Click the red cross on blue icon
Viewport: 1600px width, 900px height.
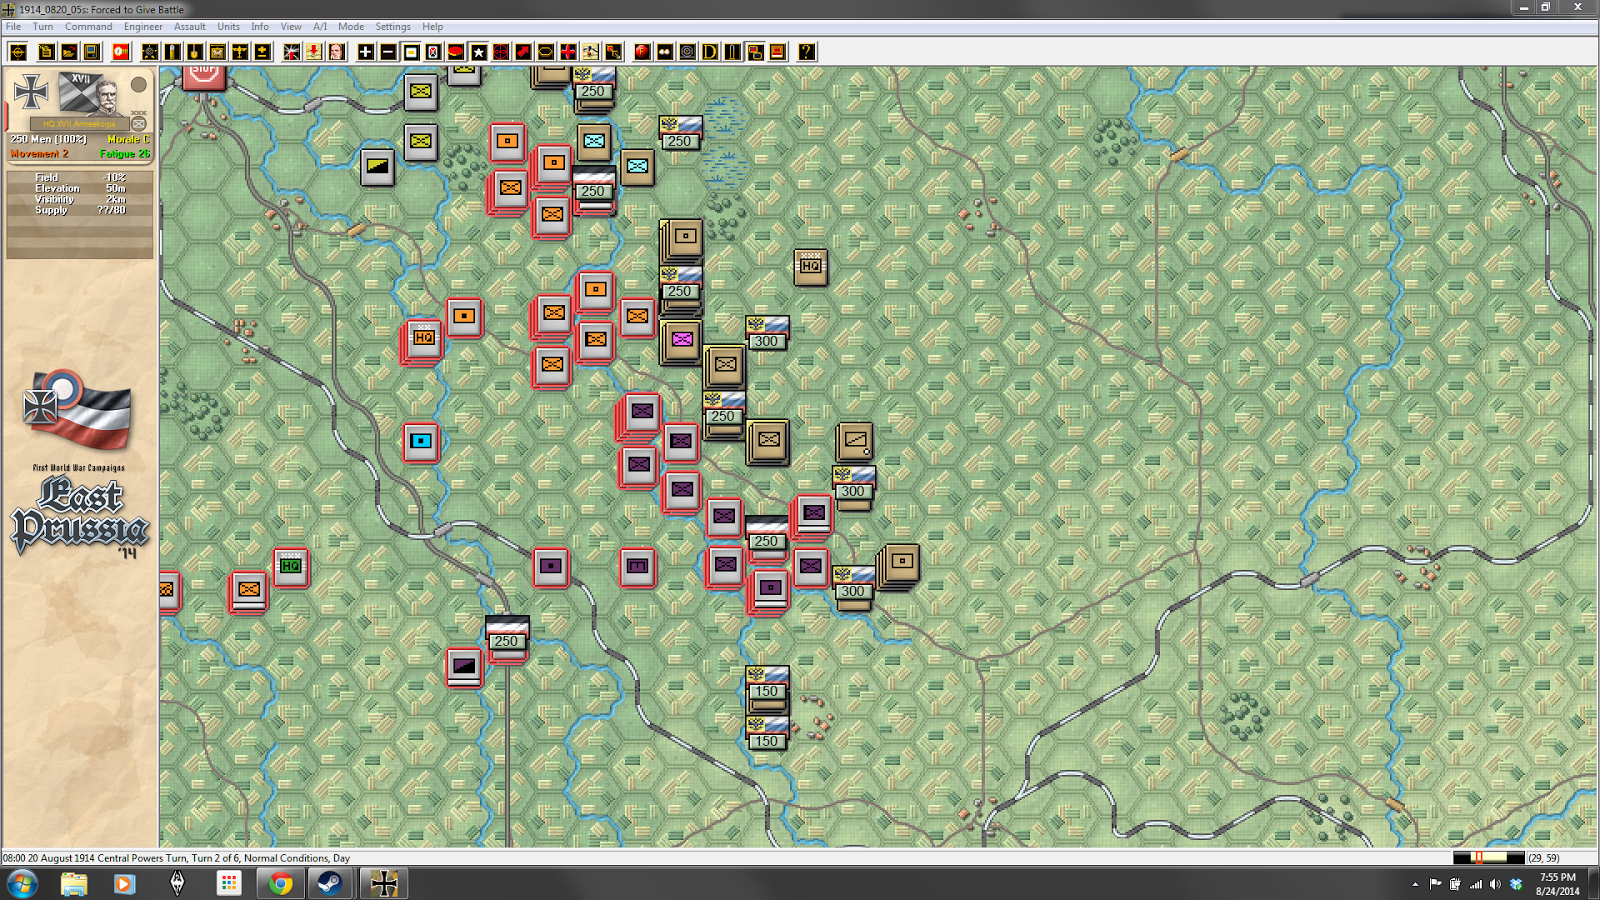(x=568, y=52)
